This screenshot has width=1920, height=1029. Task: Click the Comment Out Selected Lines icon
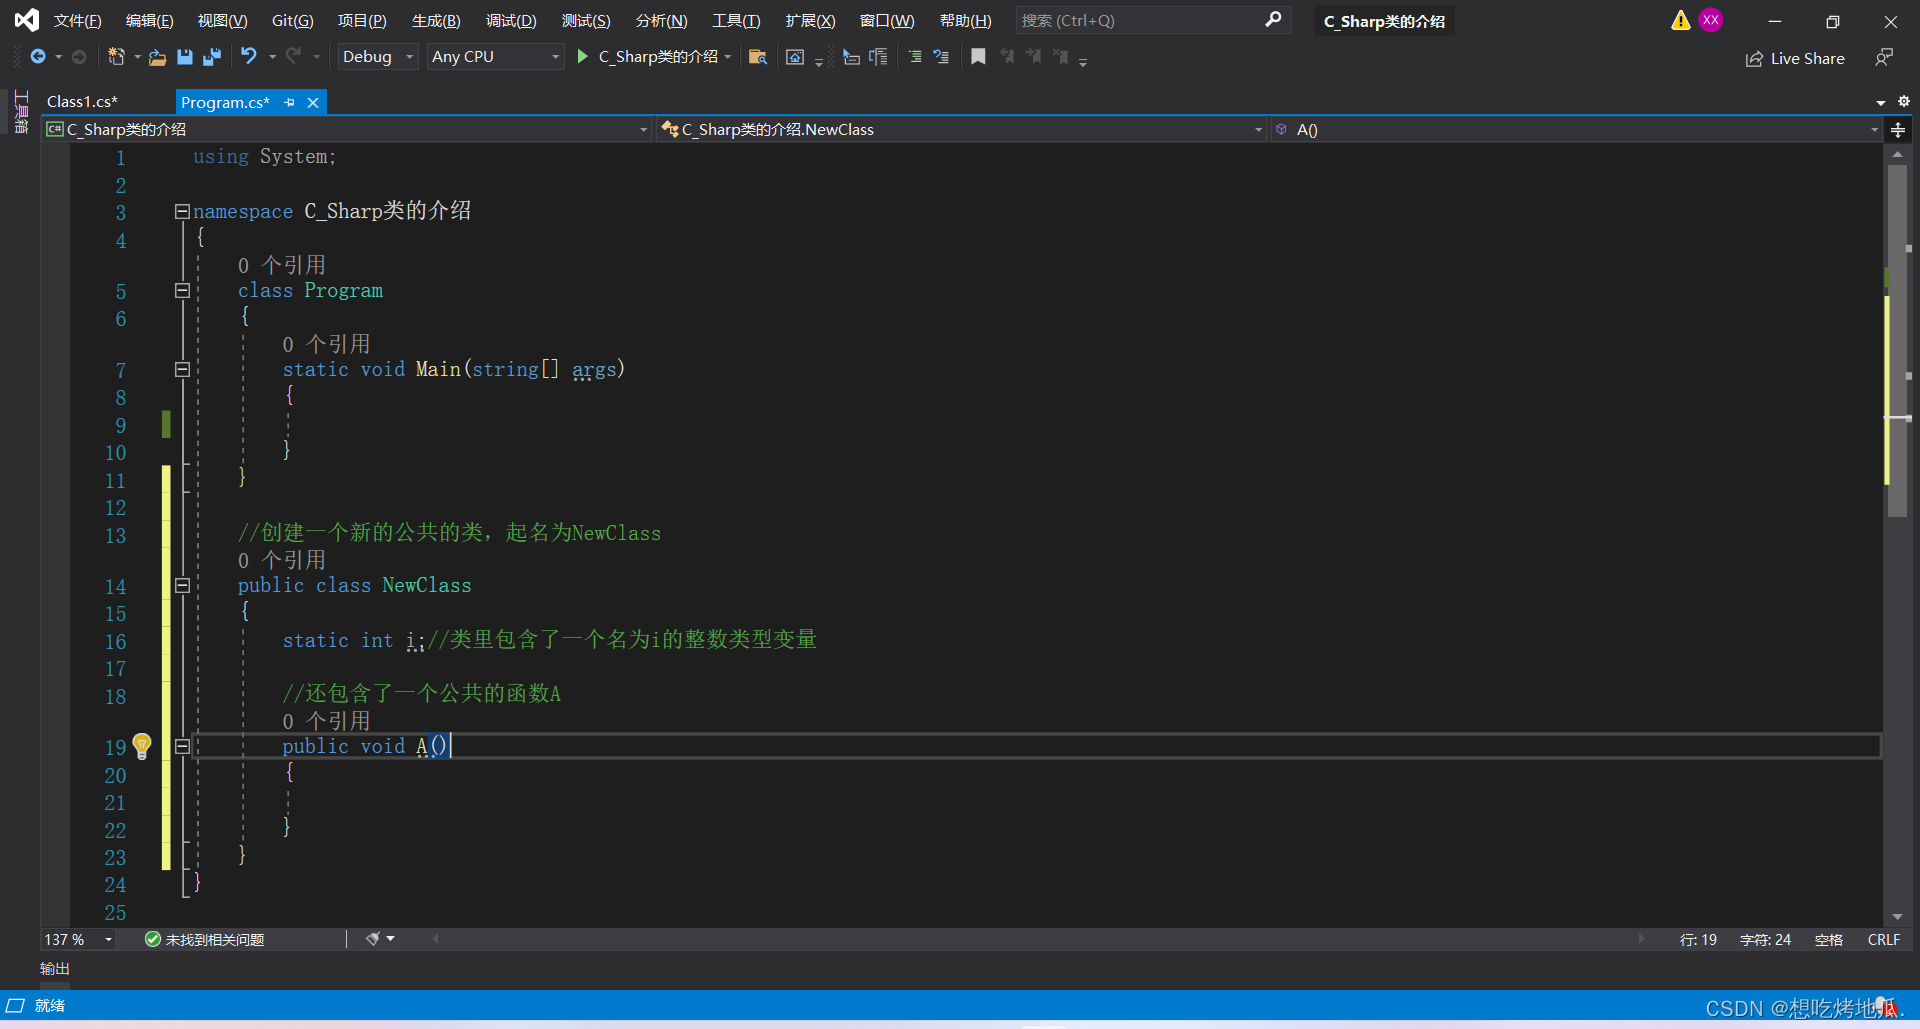[x=915, y=57]
